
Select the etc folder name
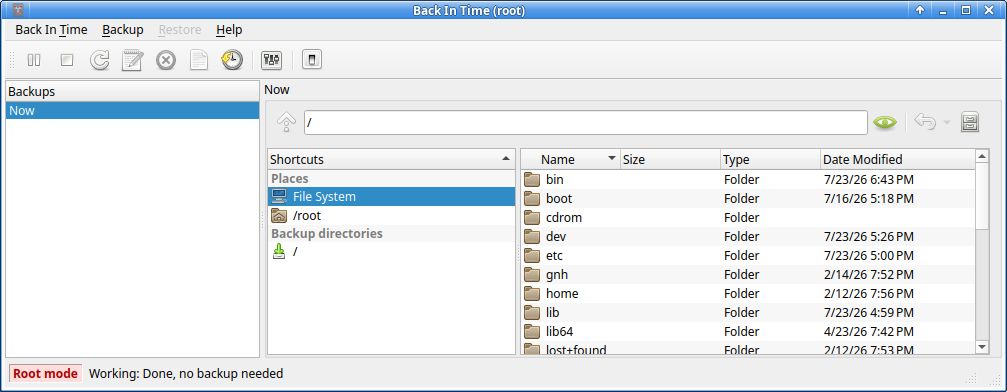(554, 255)
